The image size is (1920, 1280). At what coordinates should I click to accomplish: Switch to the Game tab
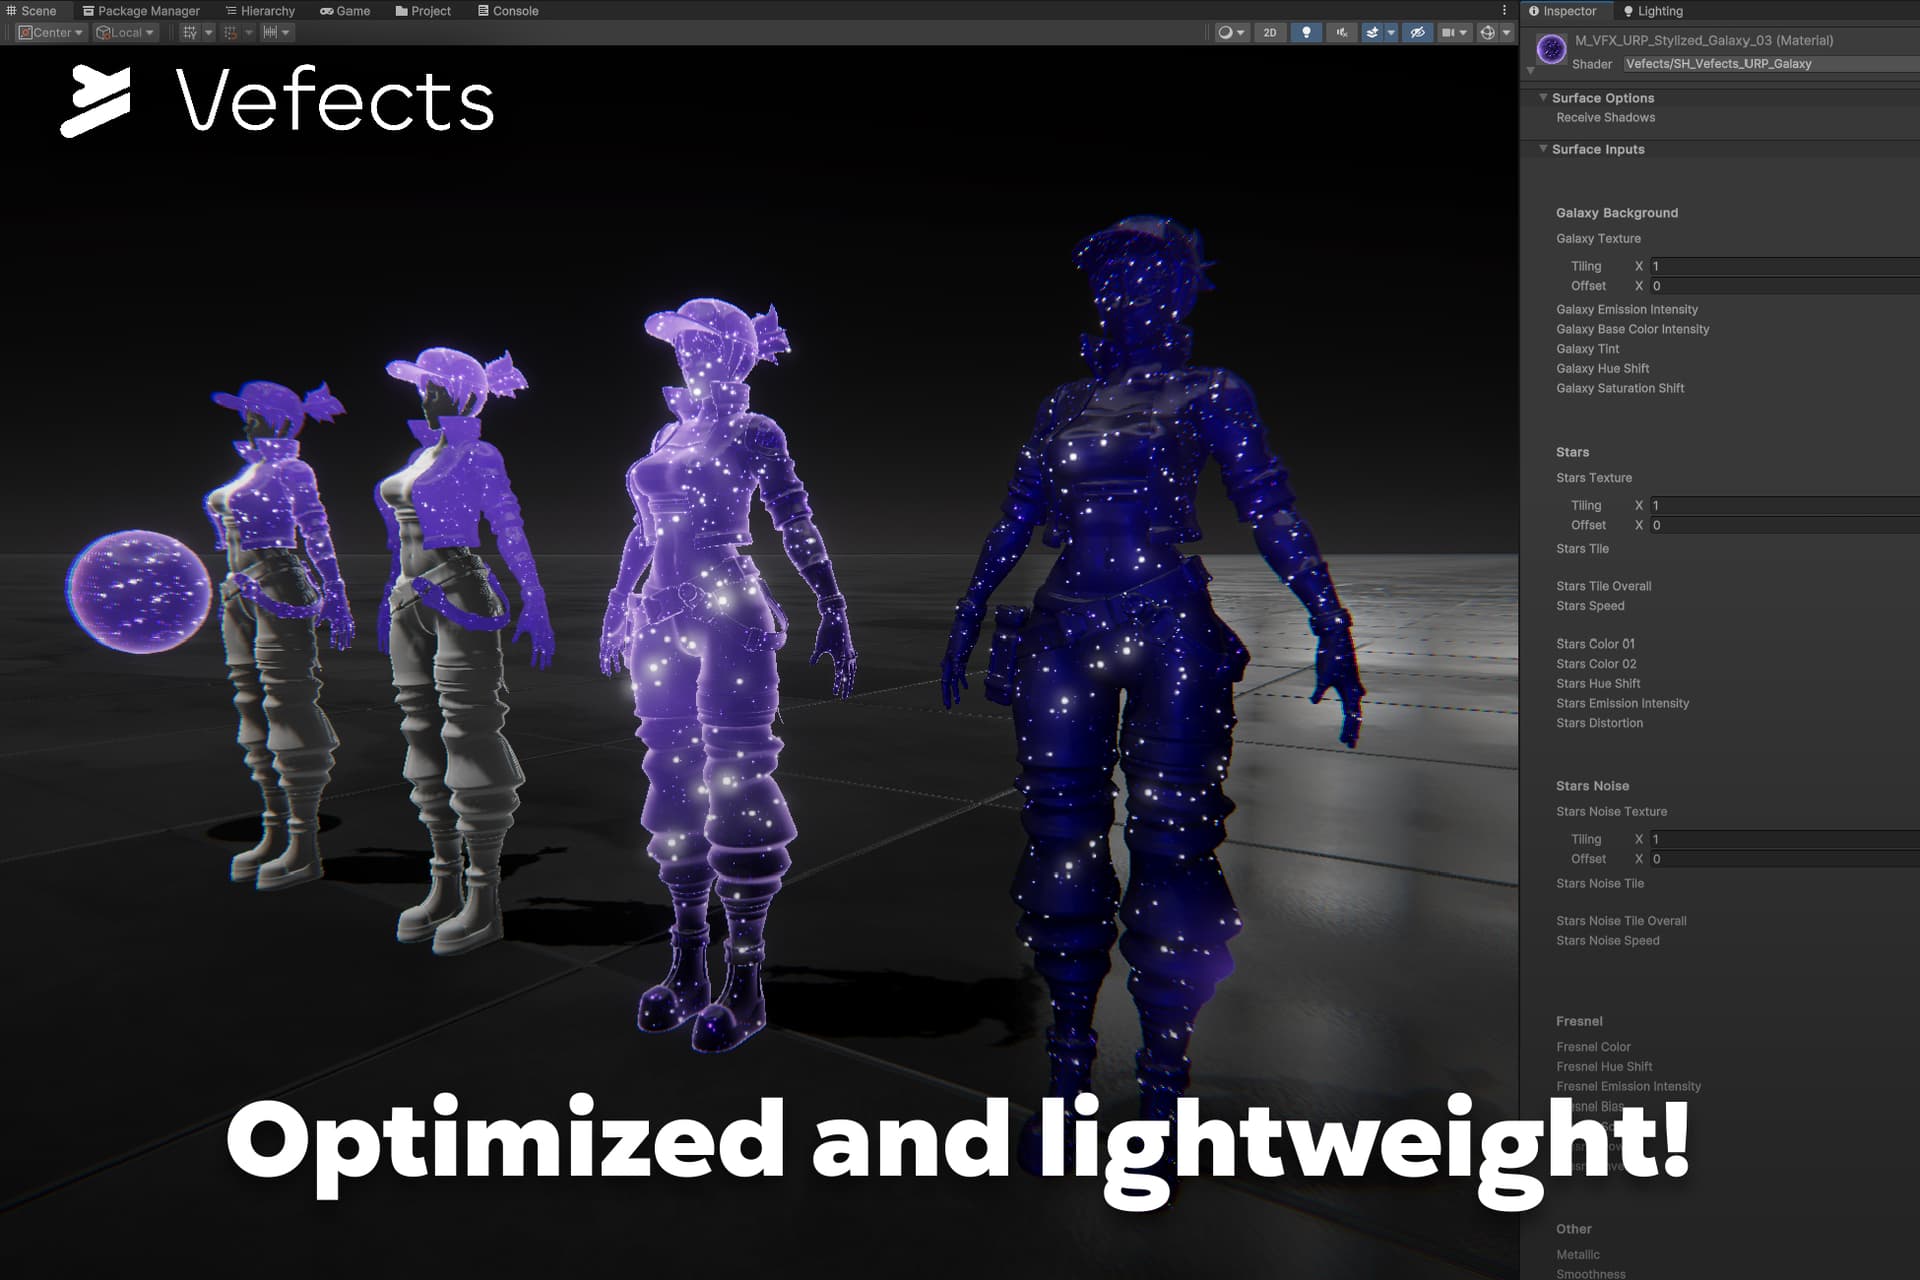pyautogui.click(x=345, y=11)
